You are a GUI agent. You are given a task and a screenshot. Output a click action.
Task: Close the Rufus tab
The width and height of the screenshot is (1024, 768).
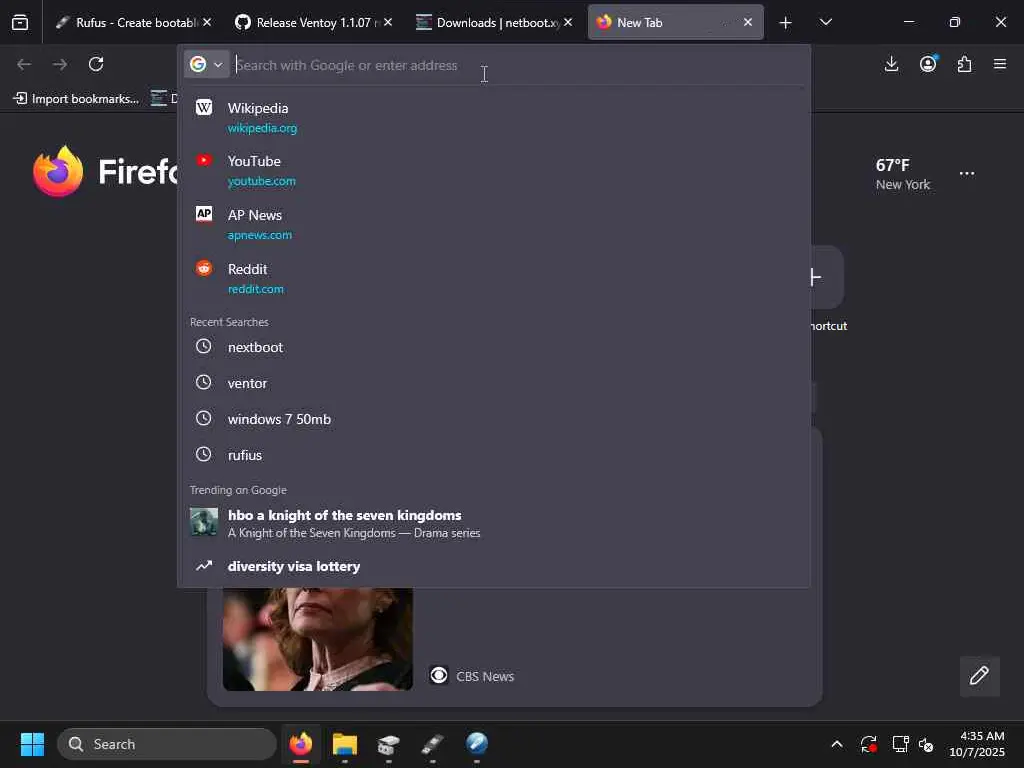pyautogui.click(x=207, y=22)
